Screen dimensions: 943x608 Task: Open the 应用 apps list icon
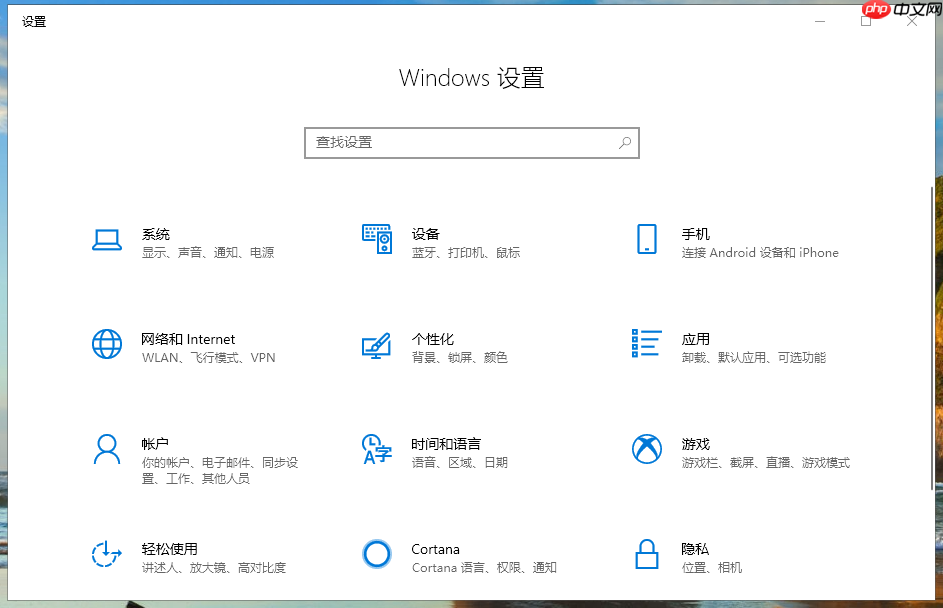click(x=646, y=344)
